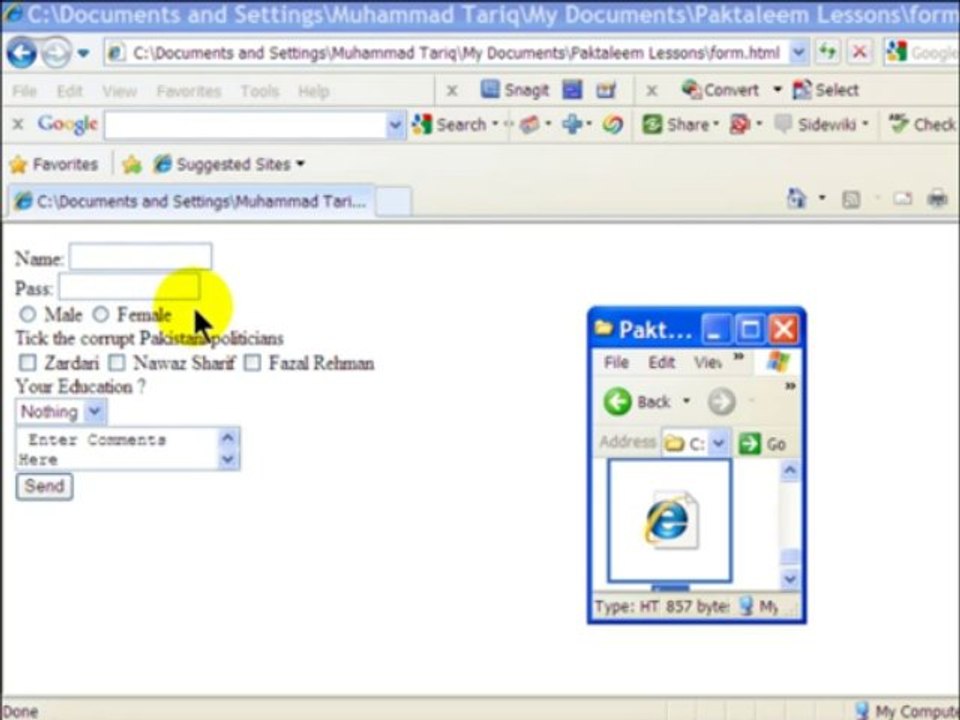Click the Google toolbar Search button
Viewport: 960px width, 720px height.
[448, 125]
